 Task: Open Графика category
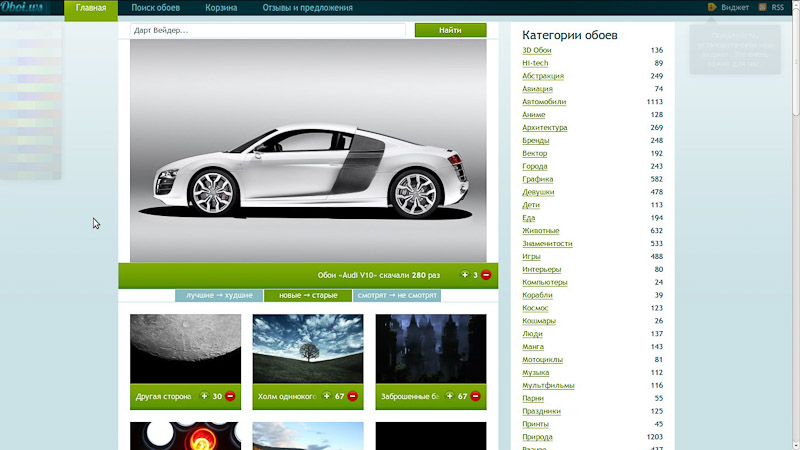point(538,179)
